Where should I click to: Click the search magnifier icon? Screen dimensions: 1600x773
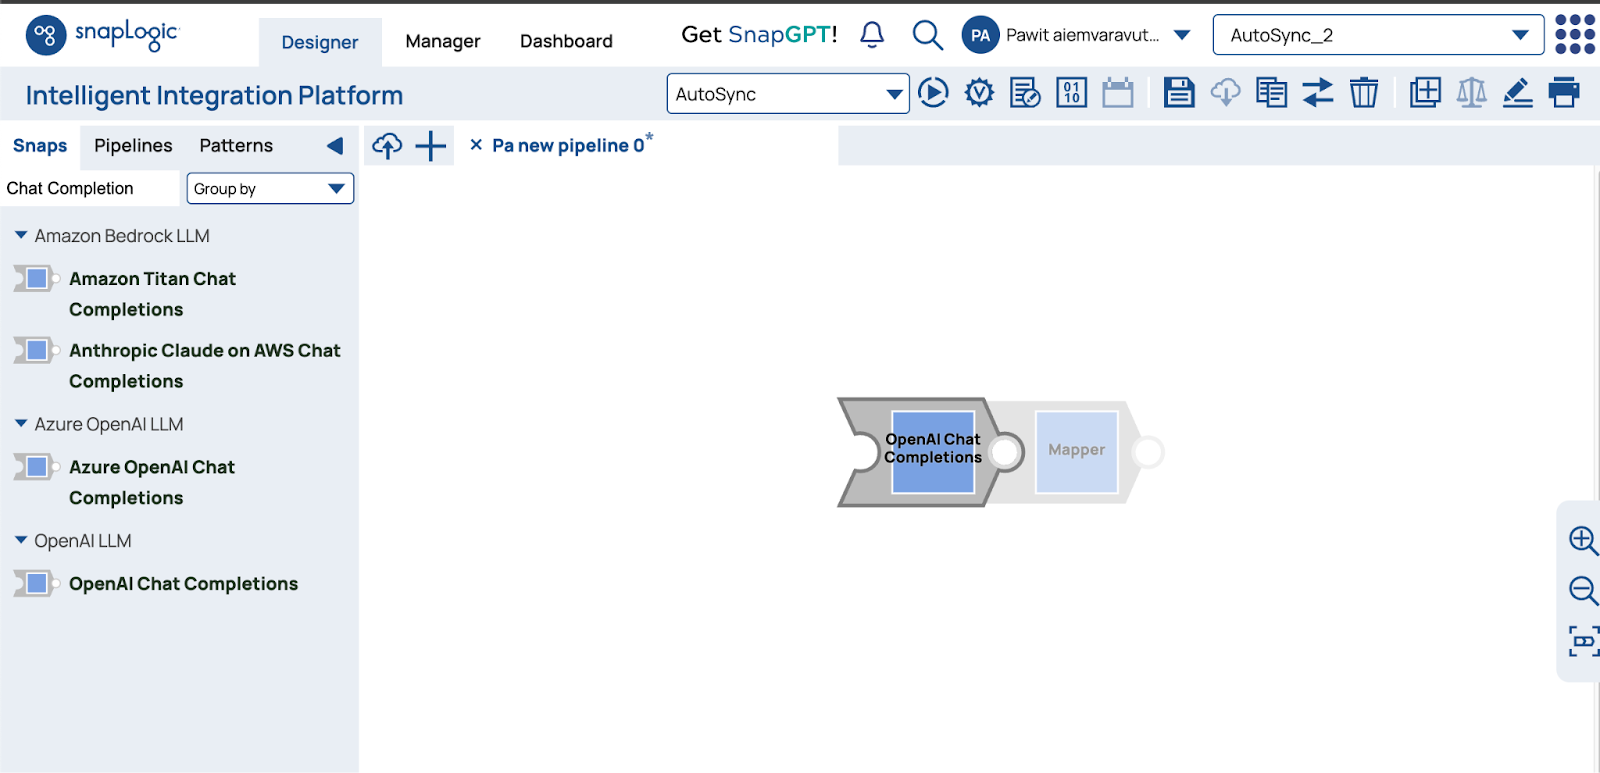[927, 35]
